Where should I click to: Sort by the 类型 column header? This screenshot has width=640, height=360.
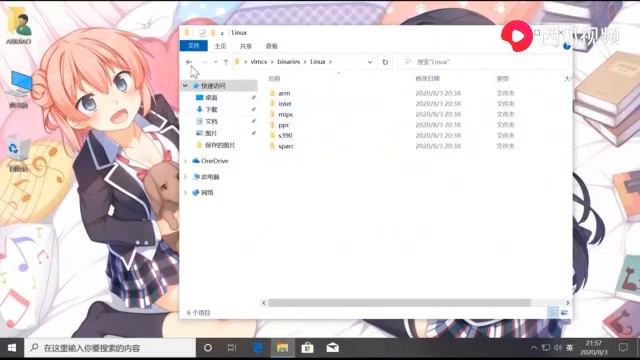(x=502, y=78)
